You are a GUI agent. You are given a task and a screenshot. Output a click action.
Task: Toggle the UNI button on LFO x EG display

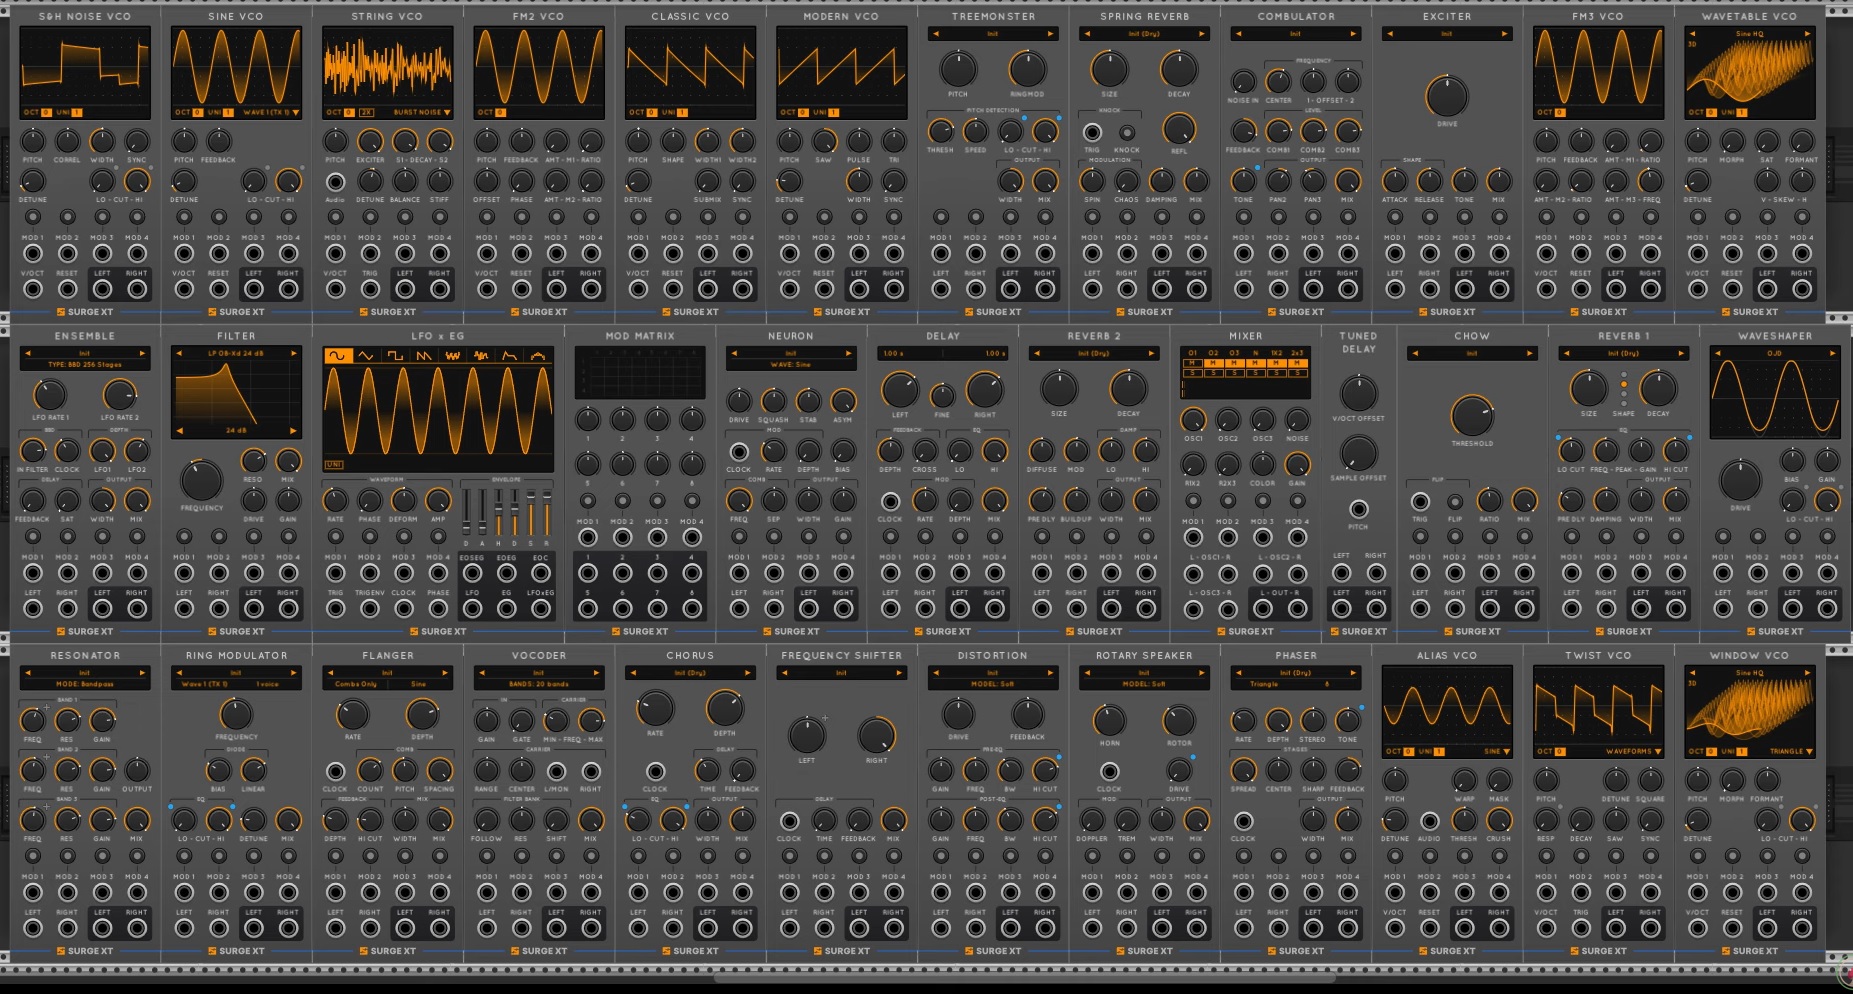pyautogui.click(x=333, y=465)
